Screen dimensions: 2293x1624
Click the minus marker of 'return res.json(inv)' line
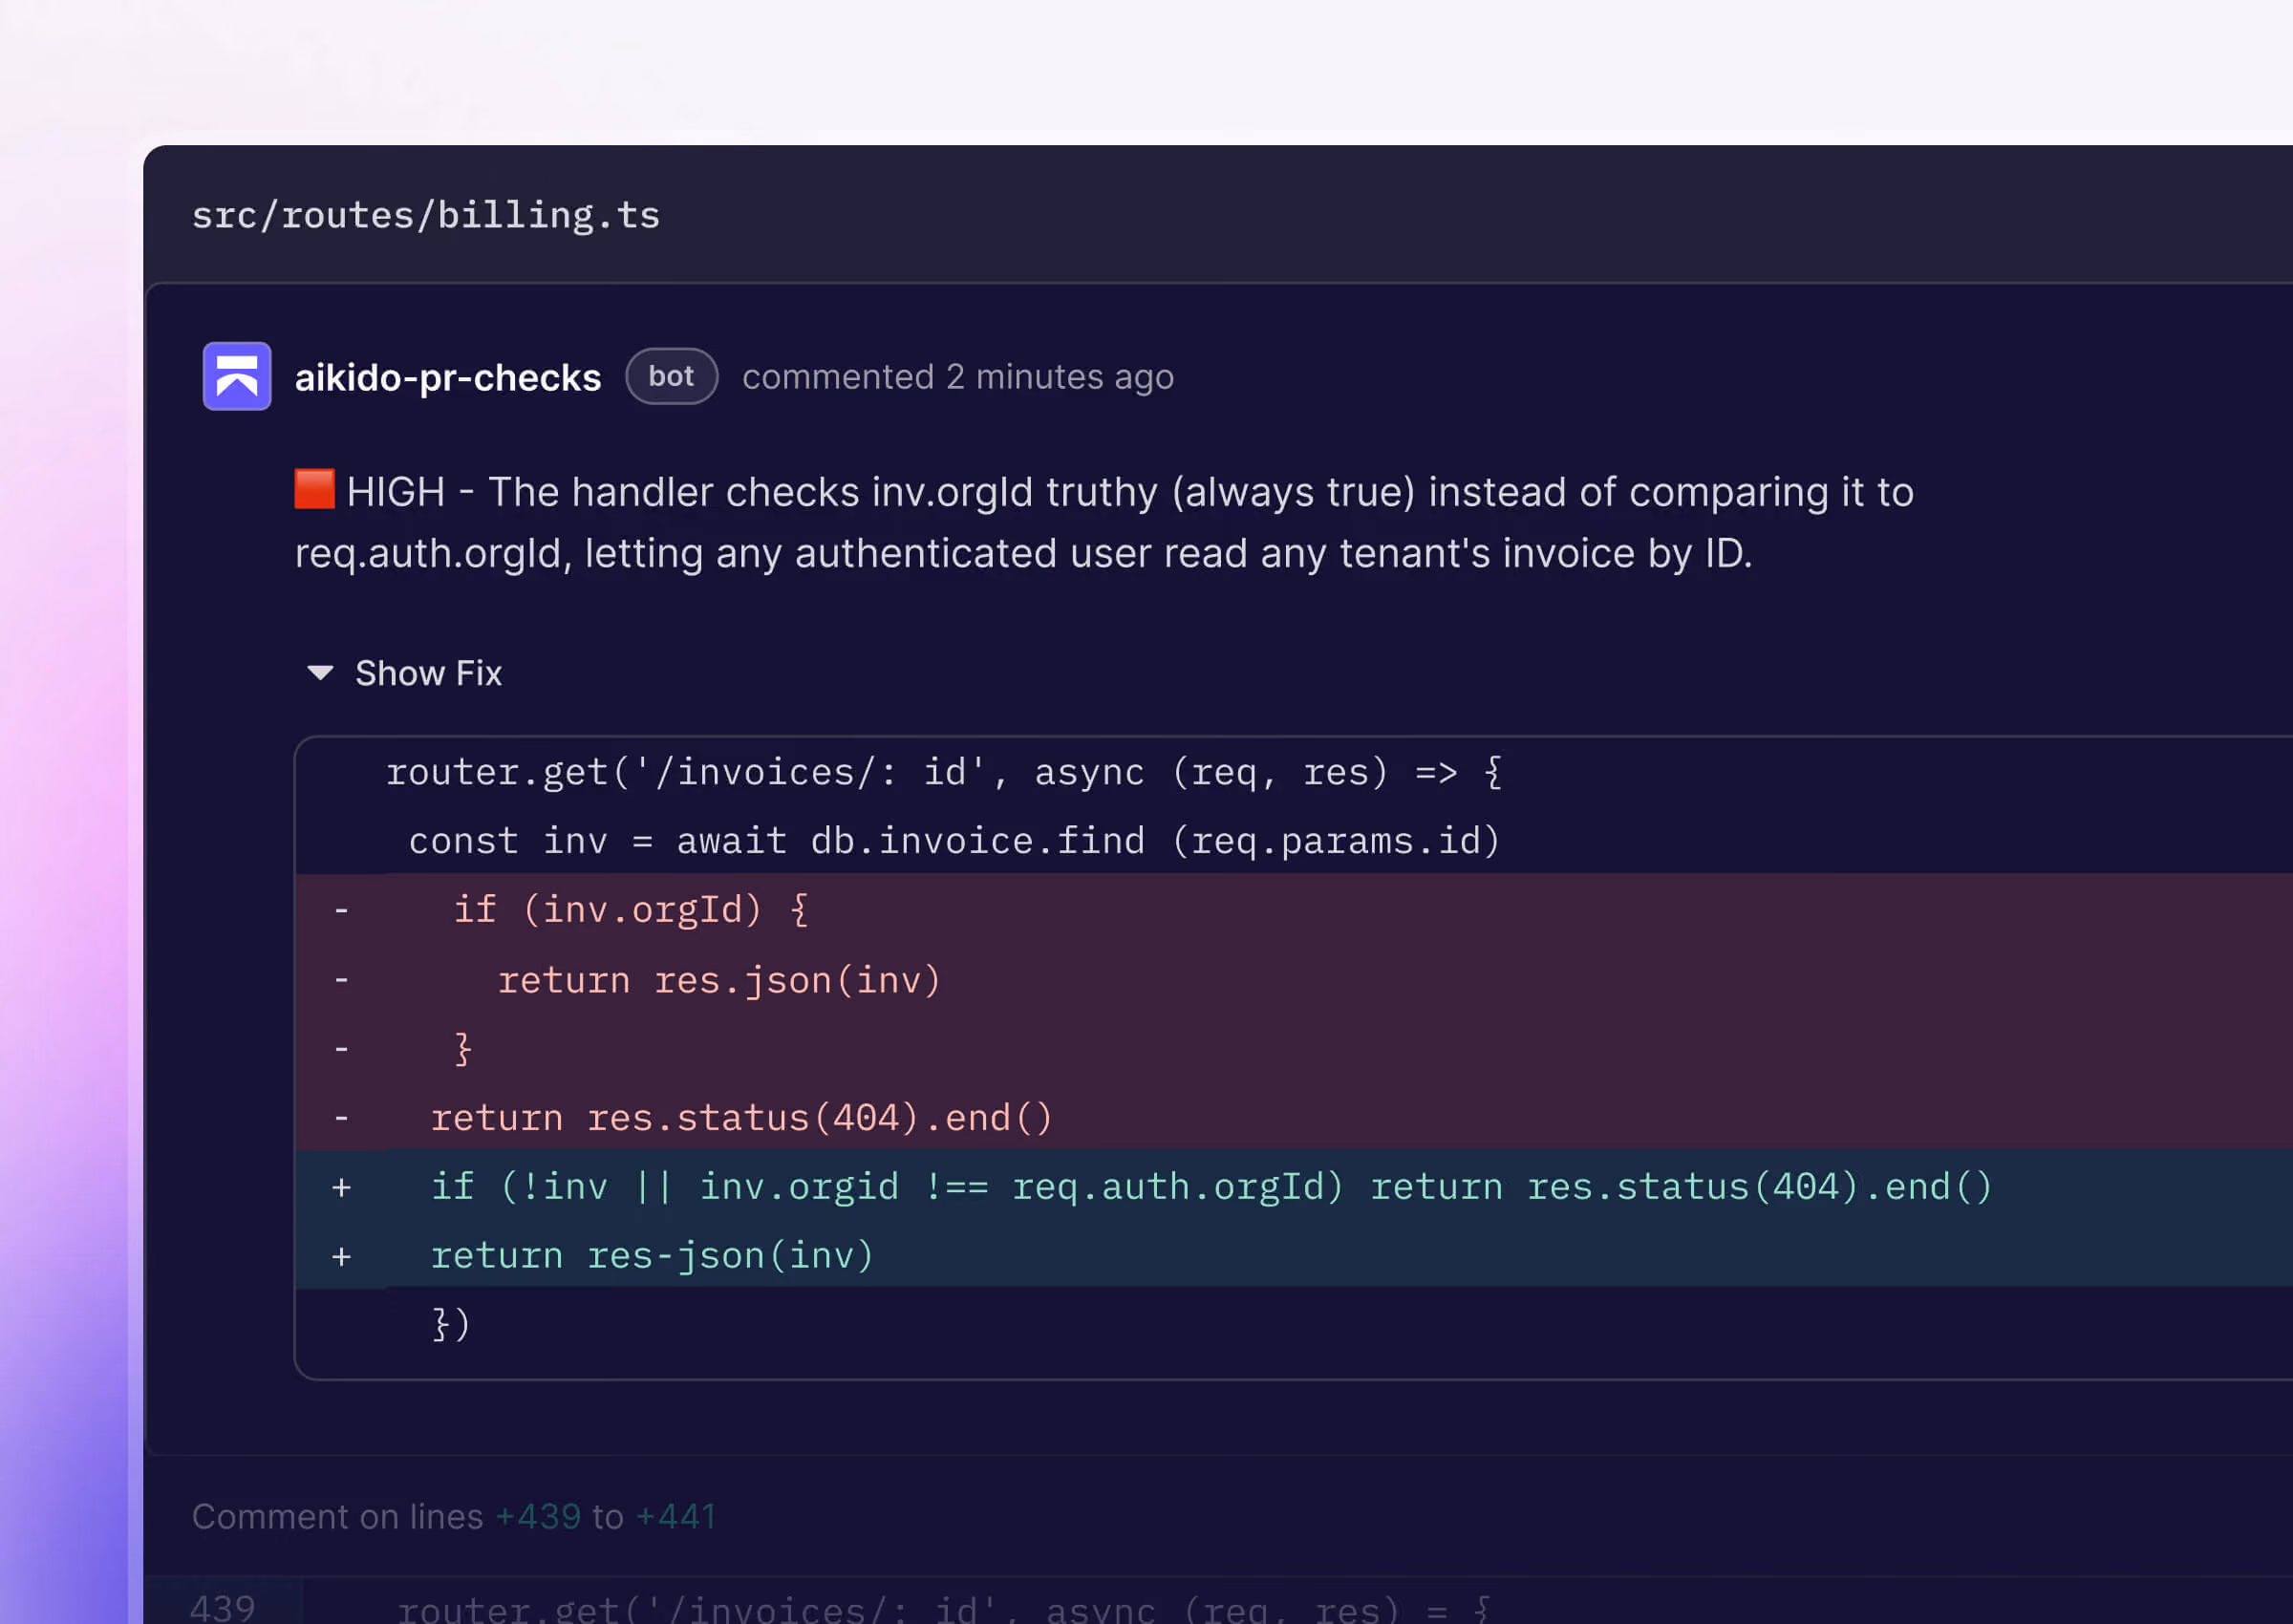tap(341, 979)
